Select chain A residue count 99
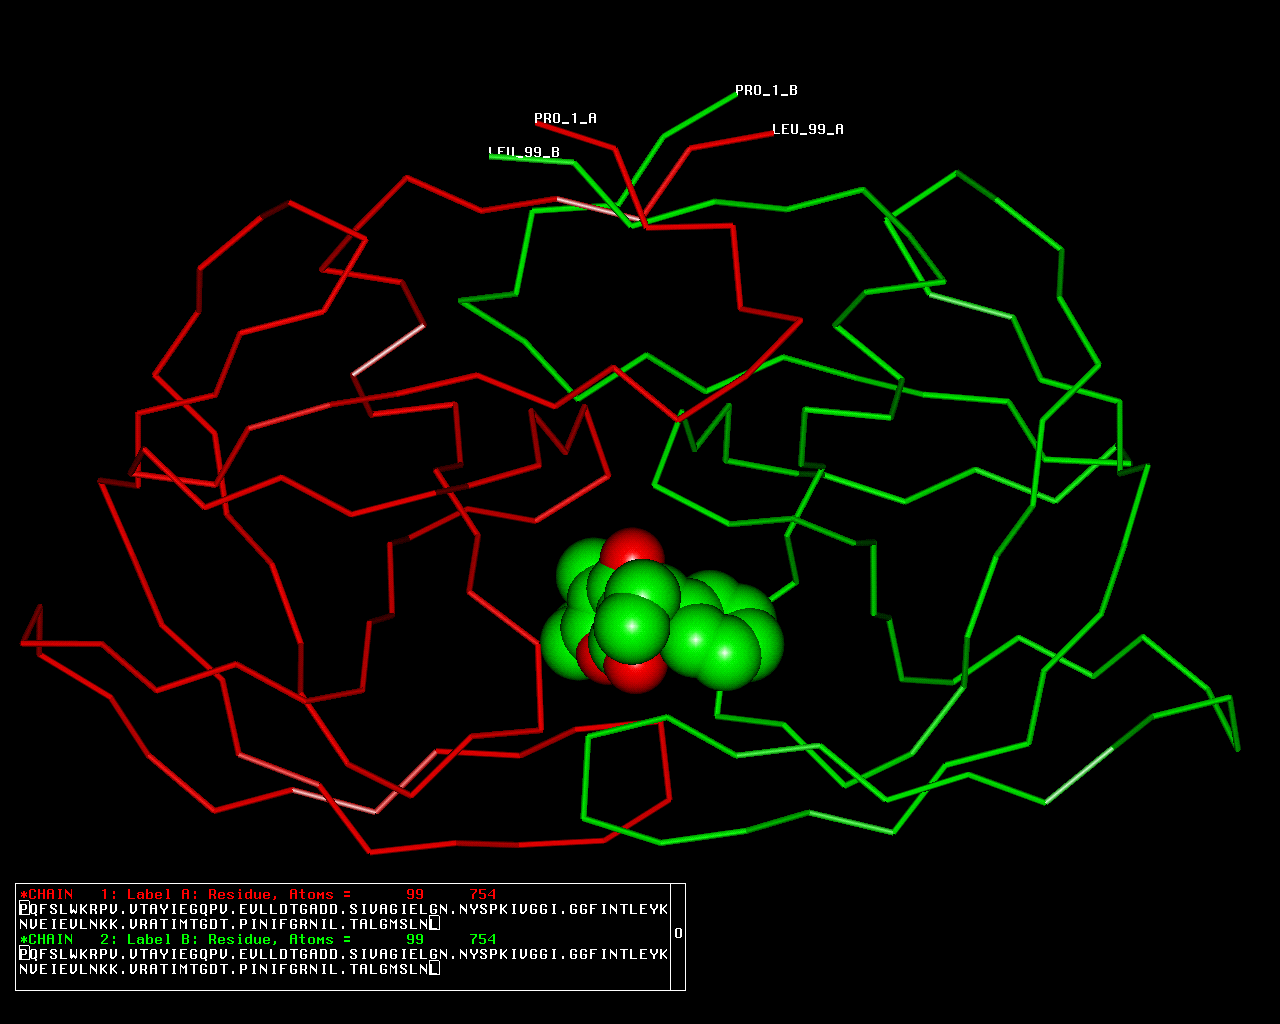The width and height of the screenshot is (1280, 1024). [x=414, y=895]
